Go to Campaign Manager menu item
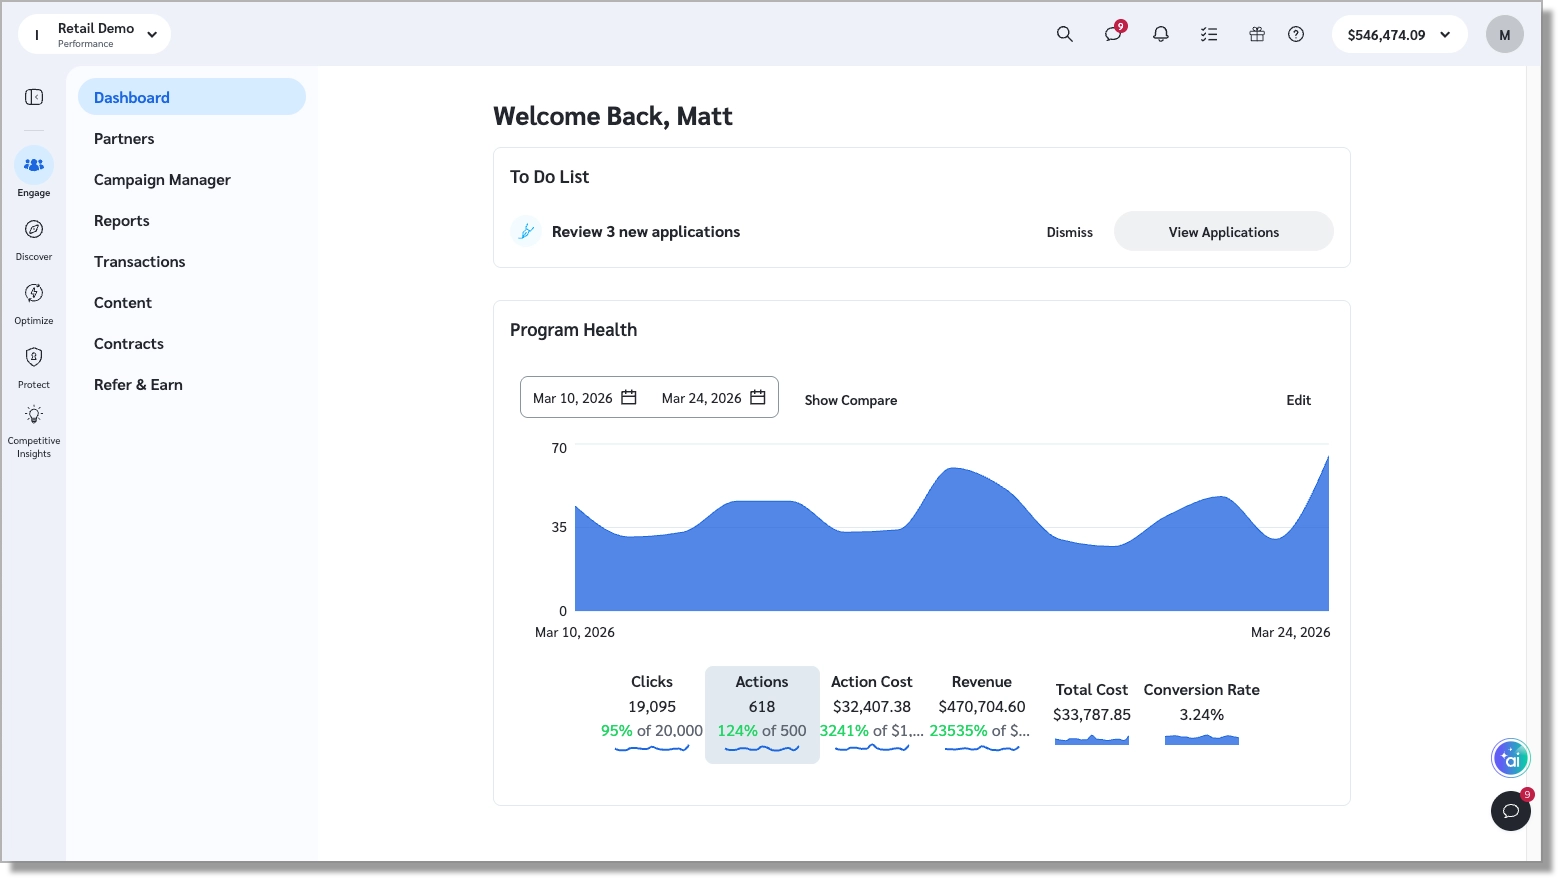 point(162,180)
